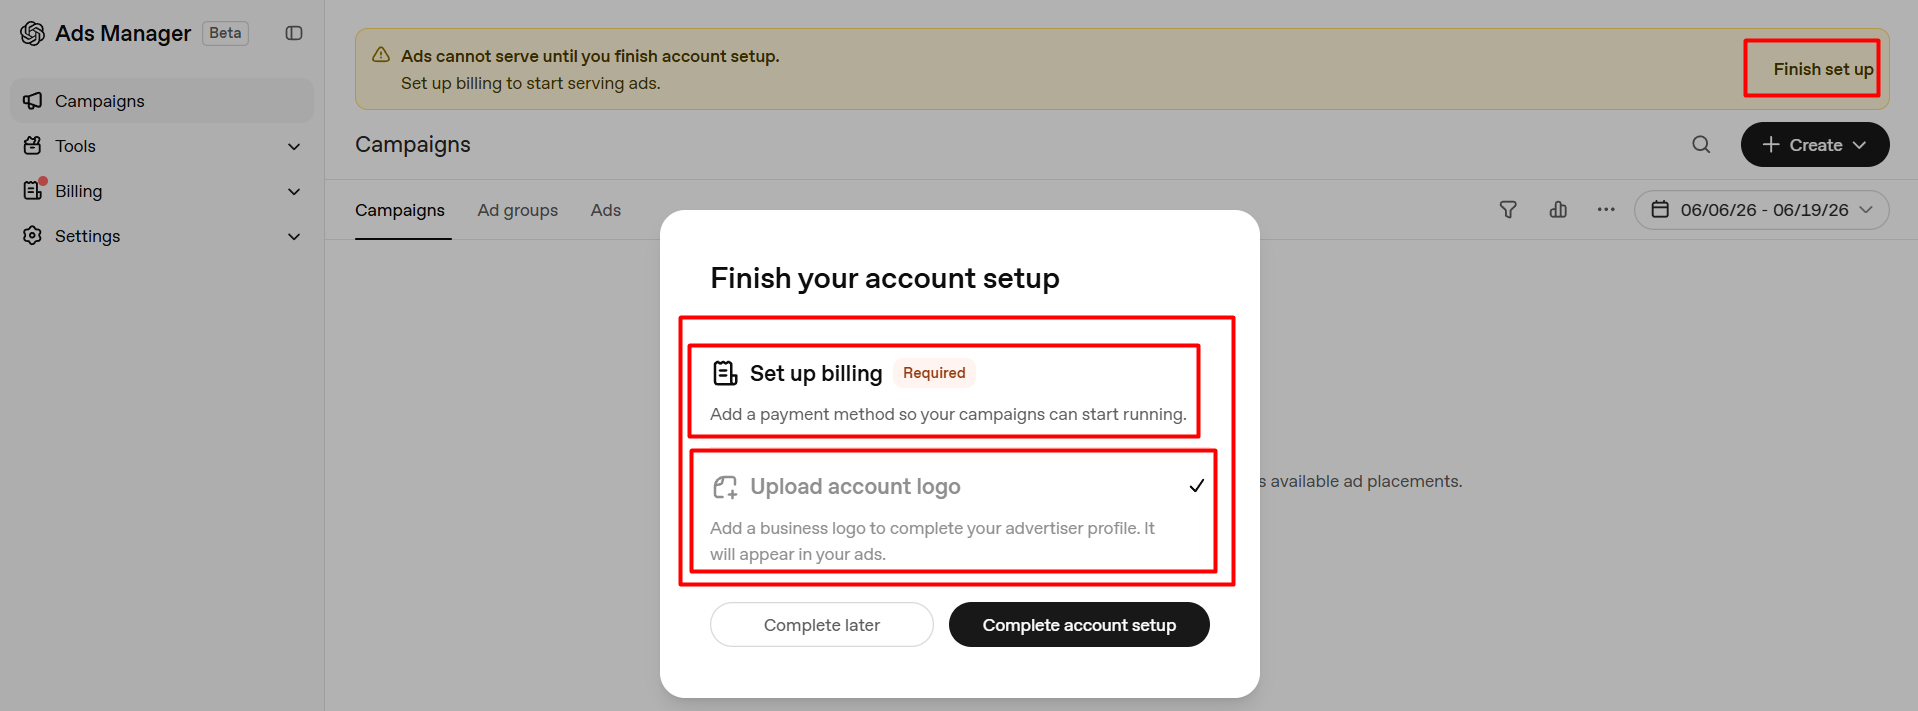Open the search magnifier icon
The image size is (1918, 711).
1701,145
